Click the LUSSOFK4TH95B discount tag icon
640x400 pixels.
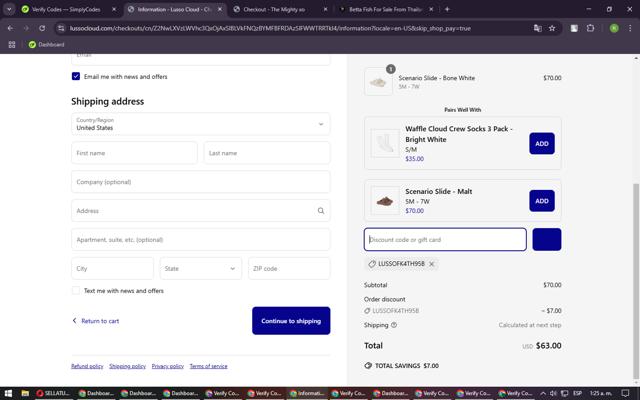[x=372, y=264]
